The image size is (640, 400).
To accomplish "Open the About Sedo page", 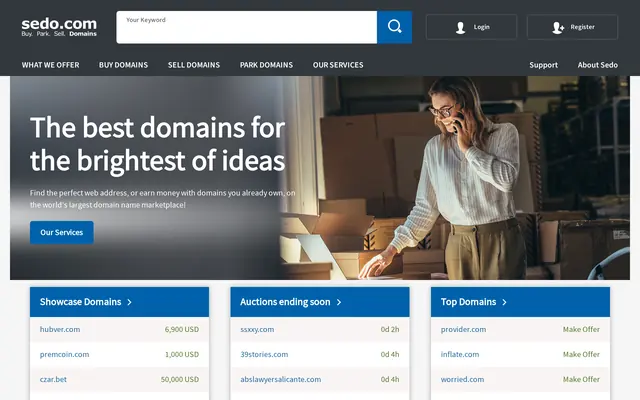I will (x=598, y=65).
